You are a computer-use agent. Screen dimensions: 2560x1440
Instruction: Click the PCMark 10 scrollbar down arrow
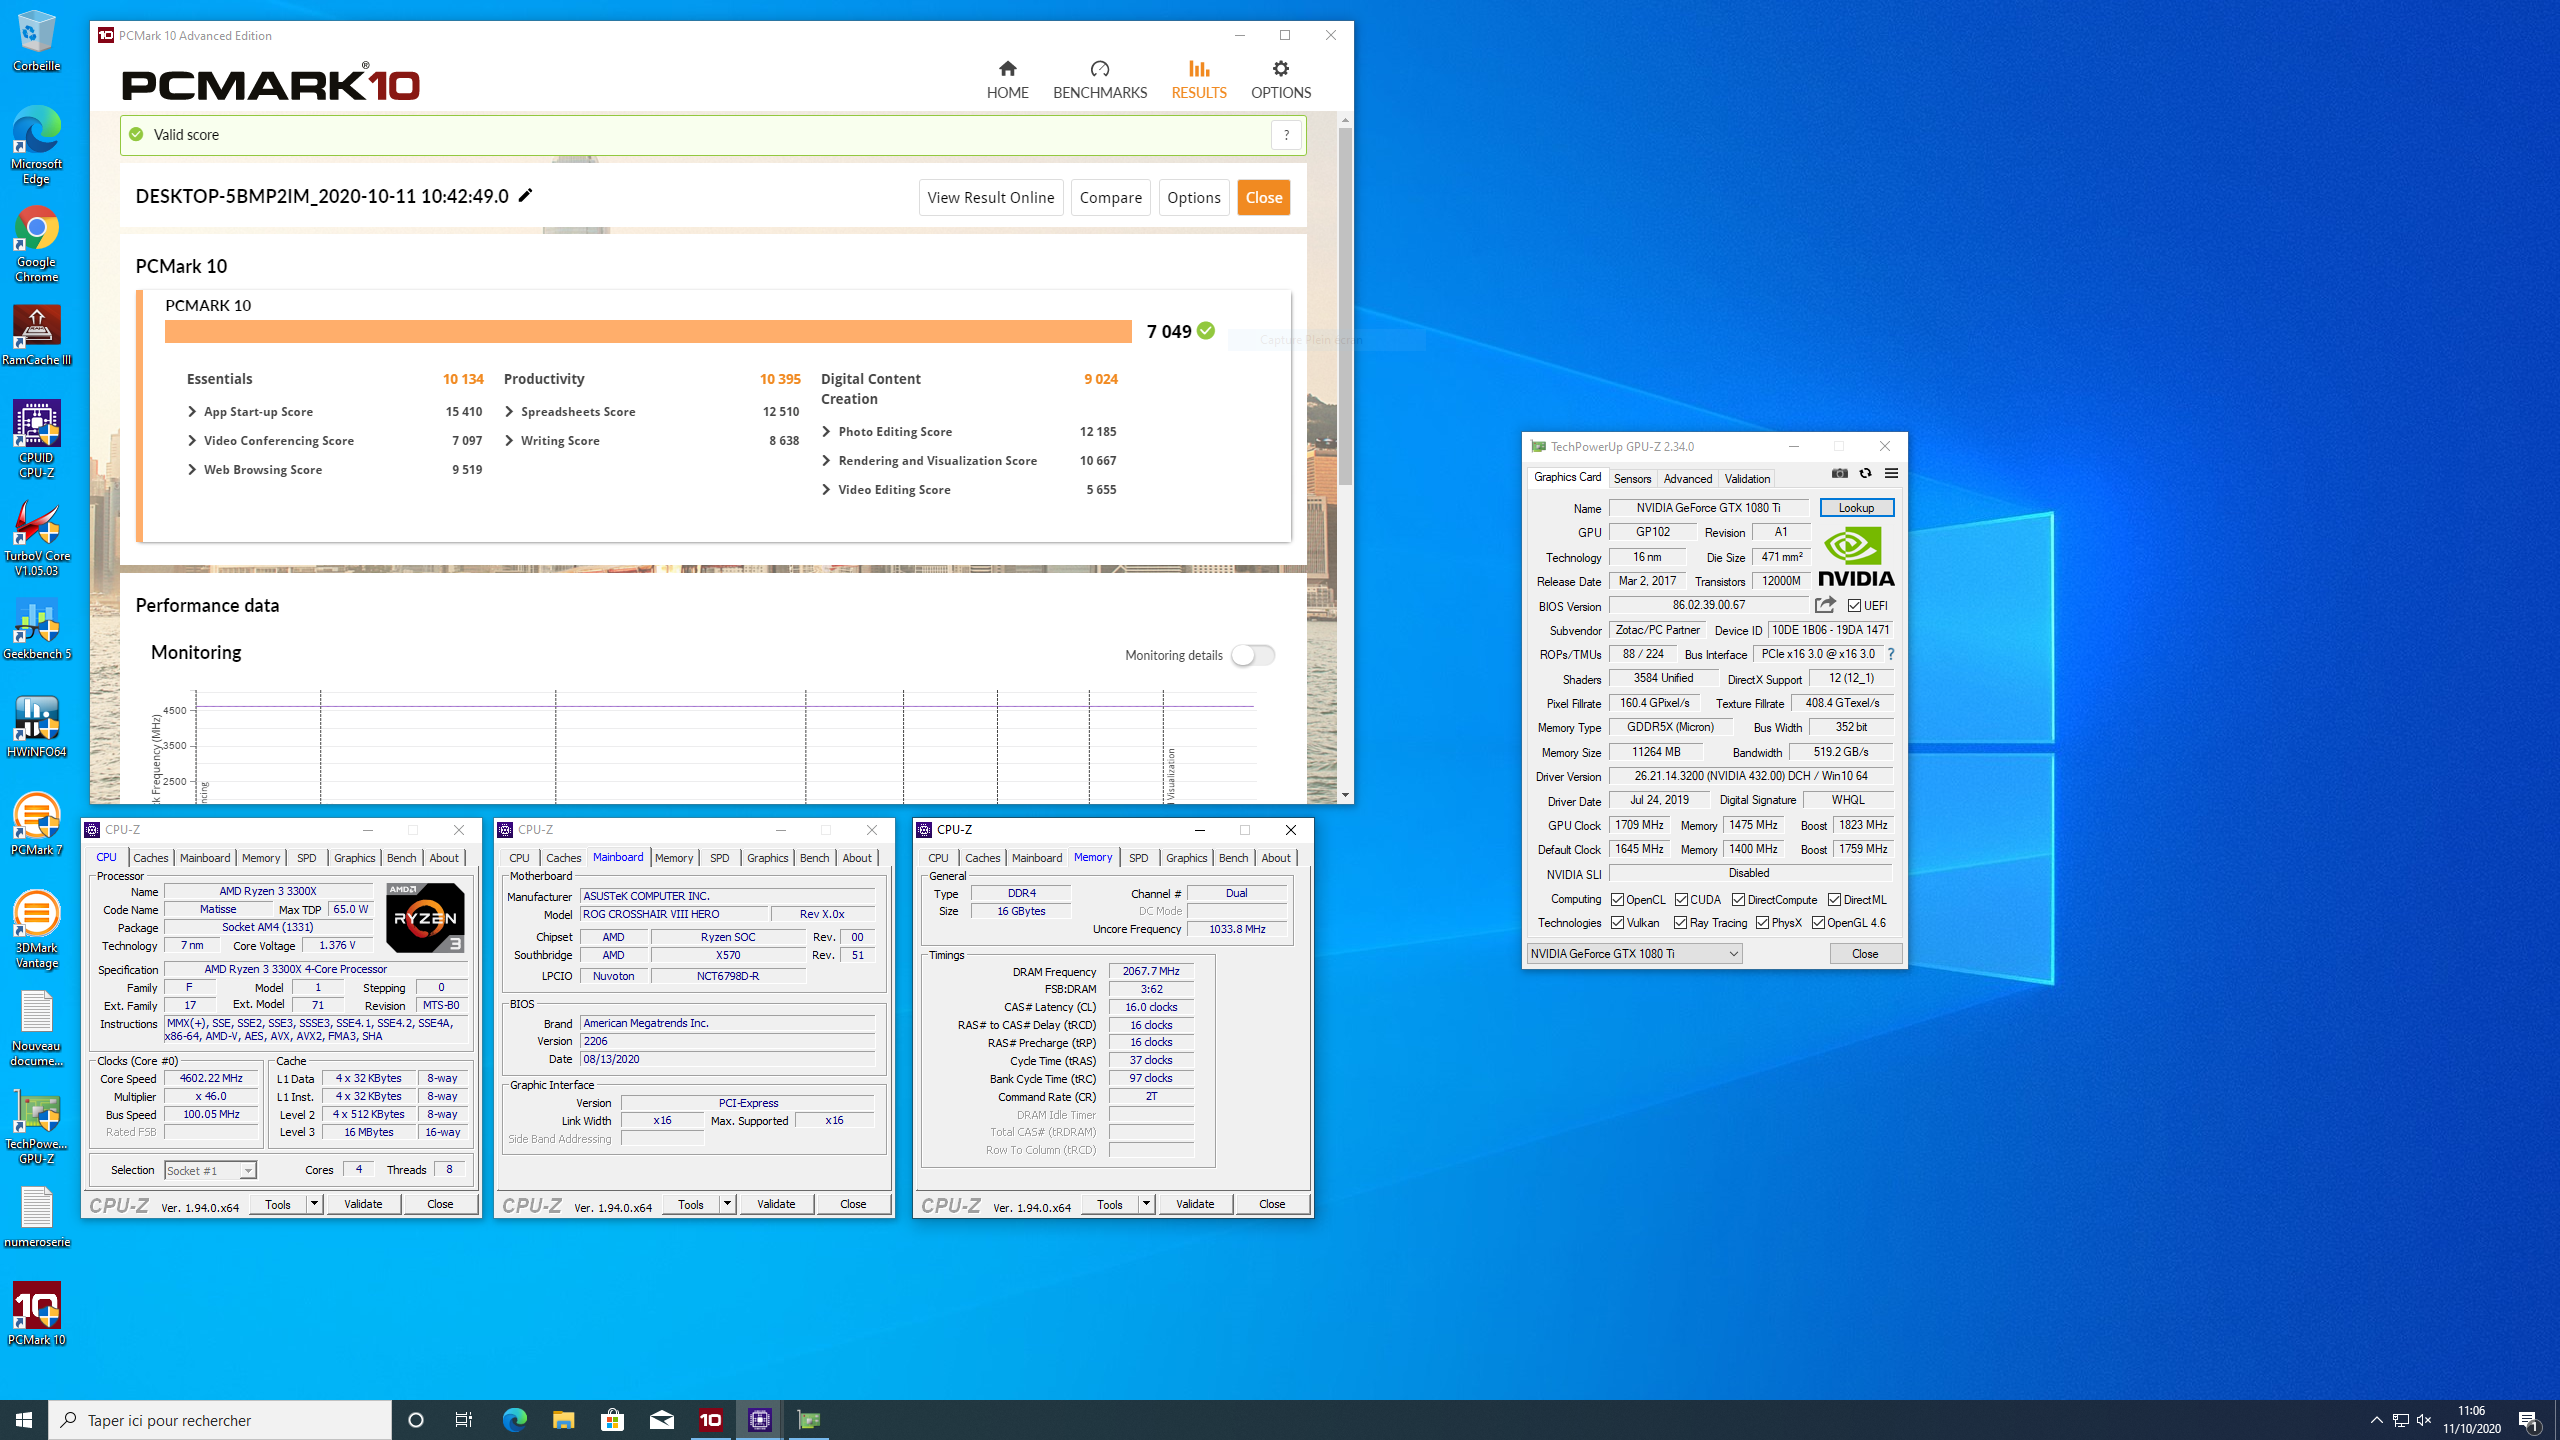point(1345,795)
